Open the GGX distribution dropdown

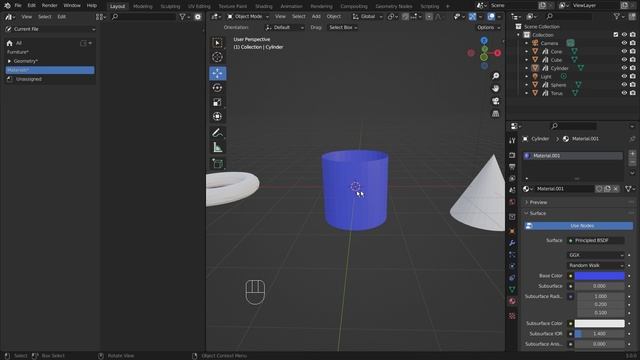596,255
